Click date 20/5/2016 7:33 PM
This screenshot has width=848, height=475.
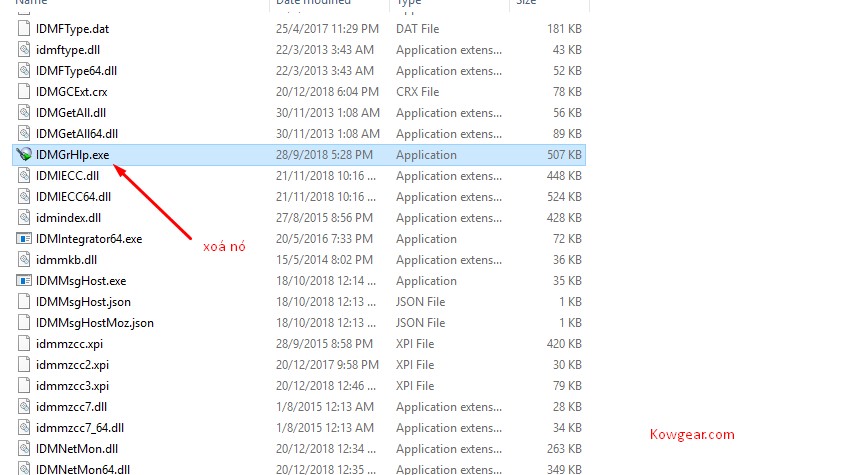pos(324,239)
